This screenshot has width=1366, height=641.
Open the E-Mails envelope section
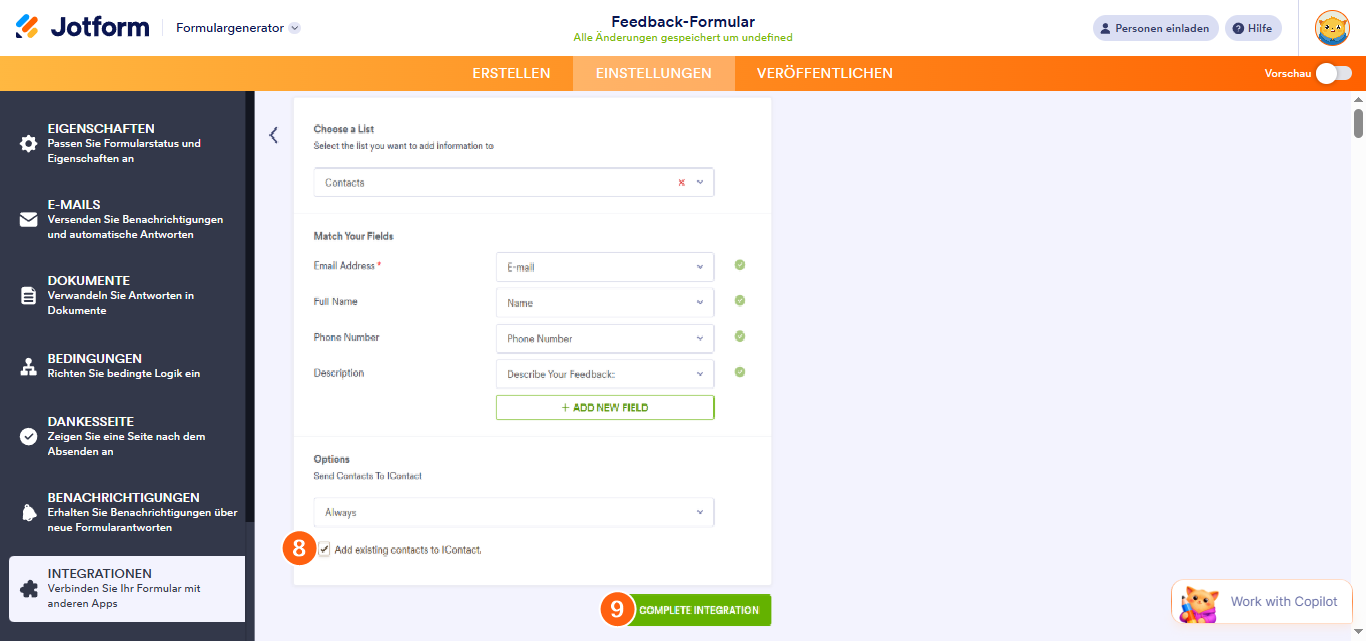29,220
